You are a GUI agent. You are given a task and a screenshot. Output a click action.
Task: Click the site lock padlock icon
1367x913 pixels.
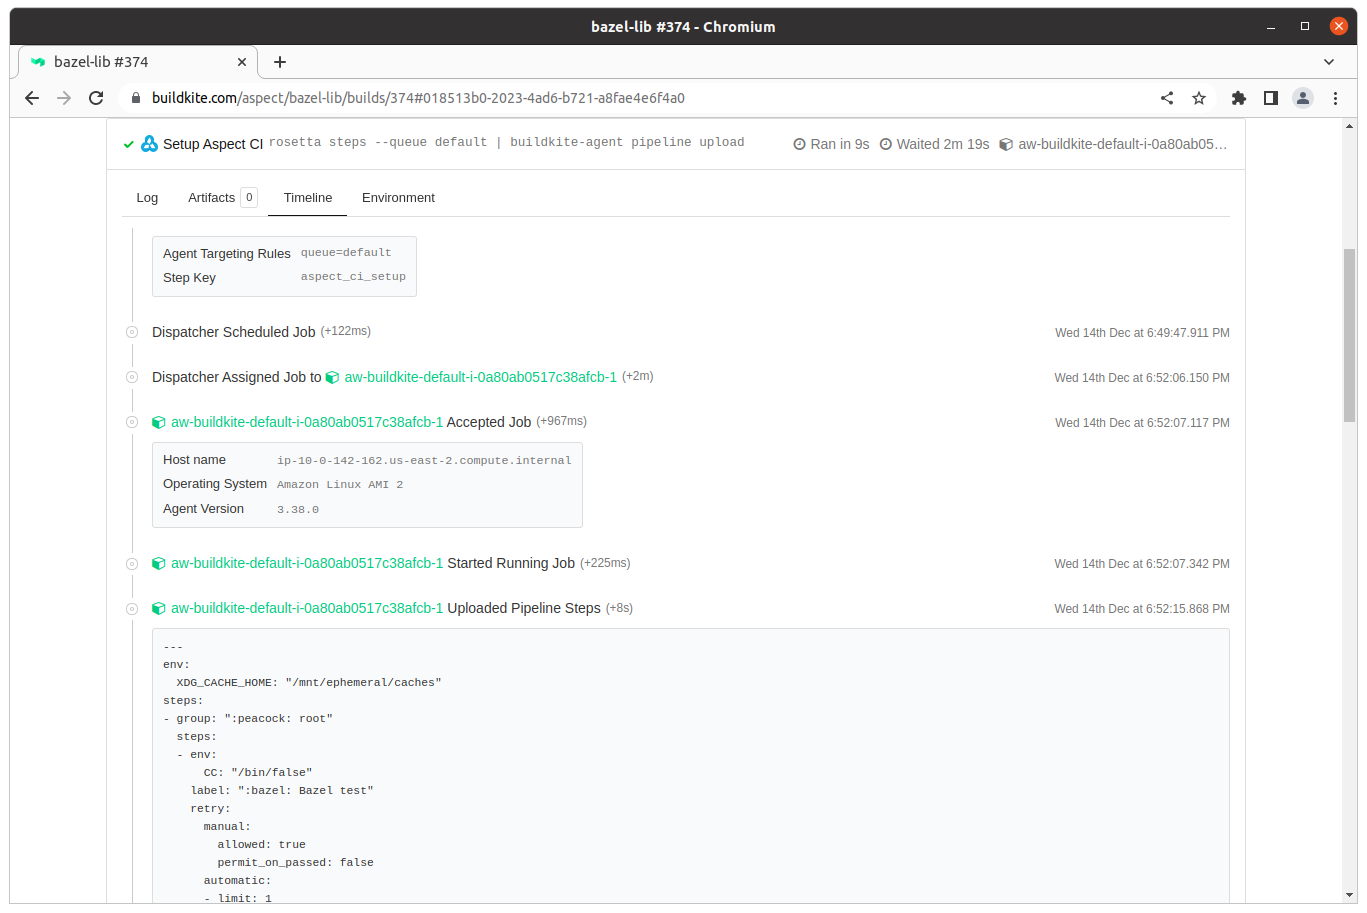(x=136, y=98)
